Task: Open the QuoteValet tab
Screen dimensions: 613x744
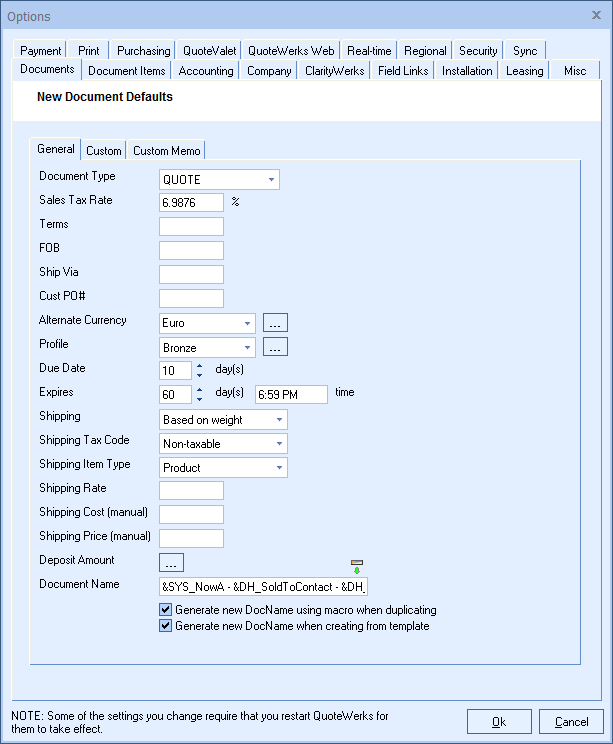Action: tap(207, 51)
